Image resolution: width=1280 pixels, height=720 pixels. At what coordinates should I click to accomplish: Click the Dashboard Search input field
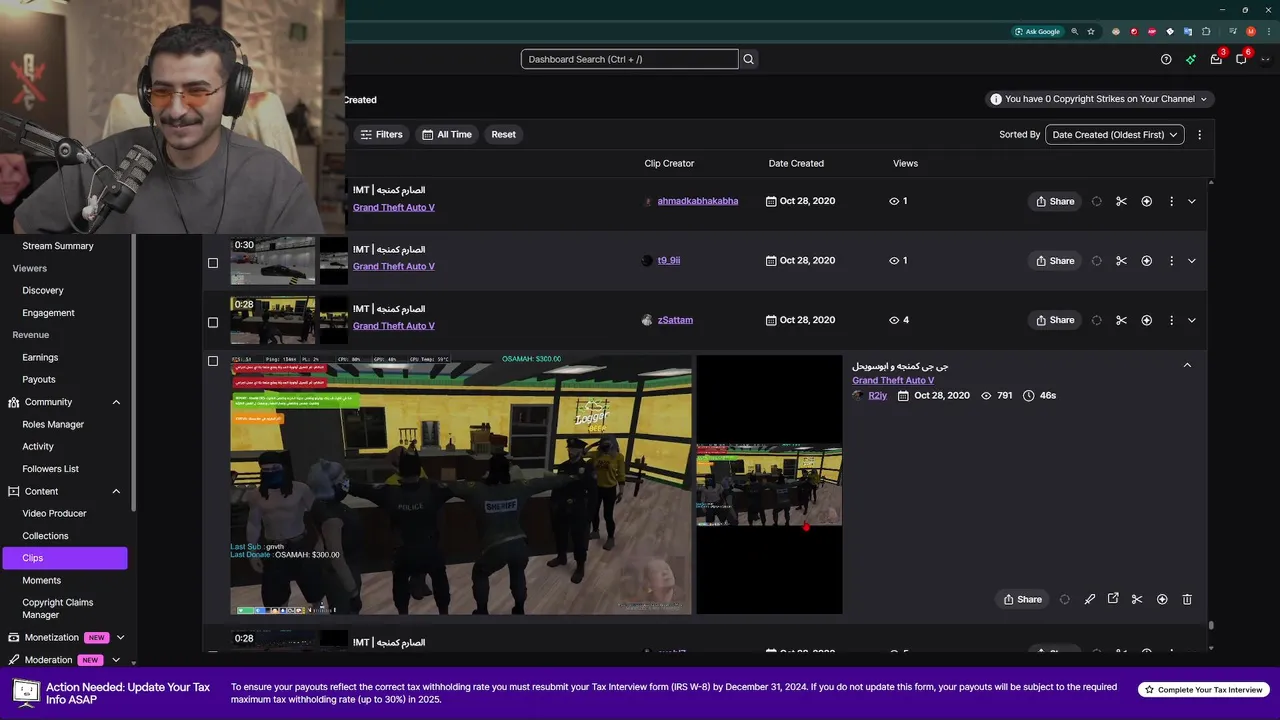tap(629, 59)
